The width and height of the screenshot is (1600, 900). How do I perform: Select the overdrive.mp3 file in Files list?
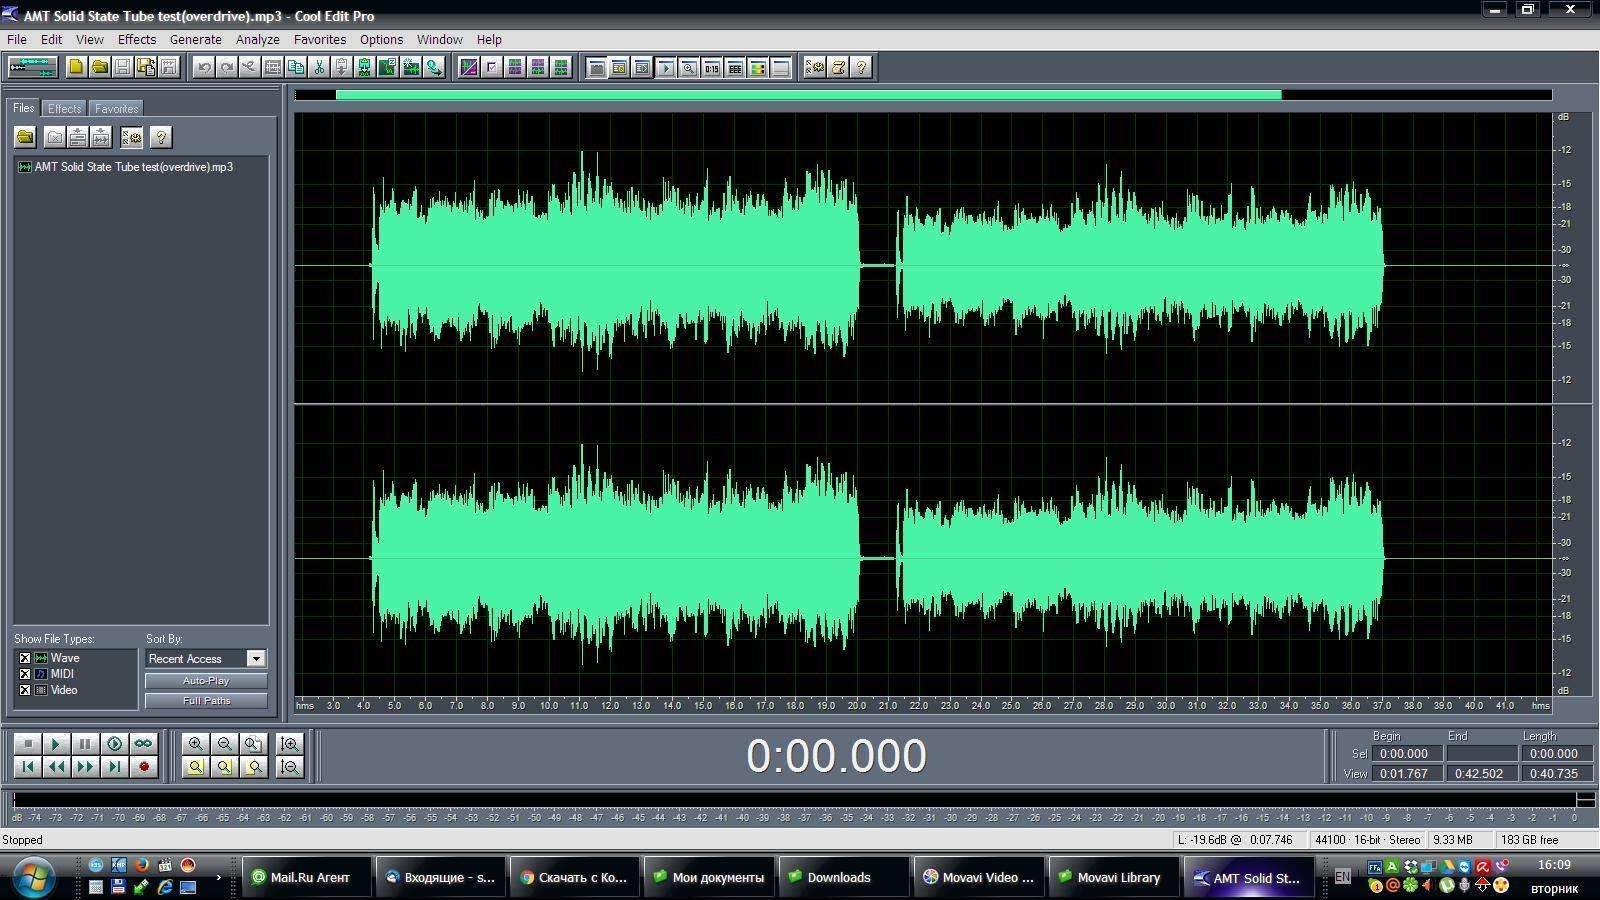coord(133,167)
